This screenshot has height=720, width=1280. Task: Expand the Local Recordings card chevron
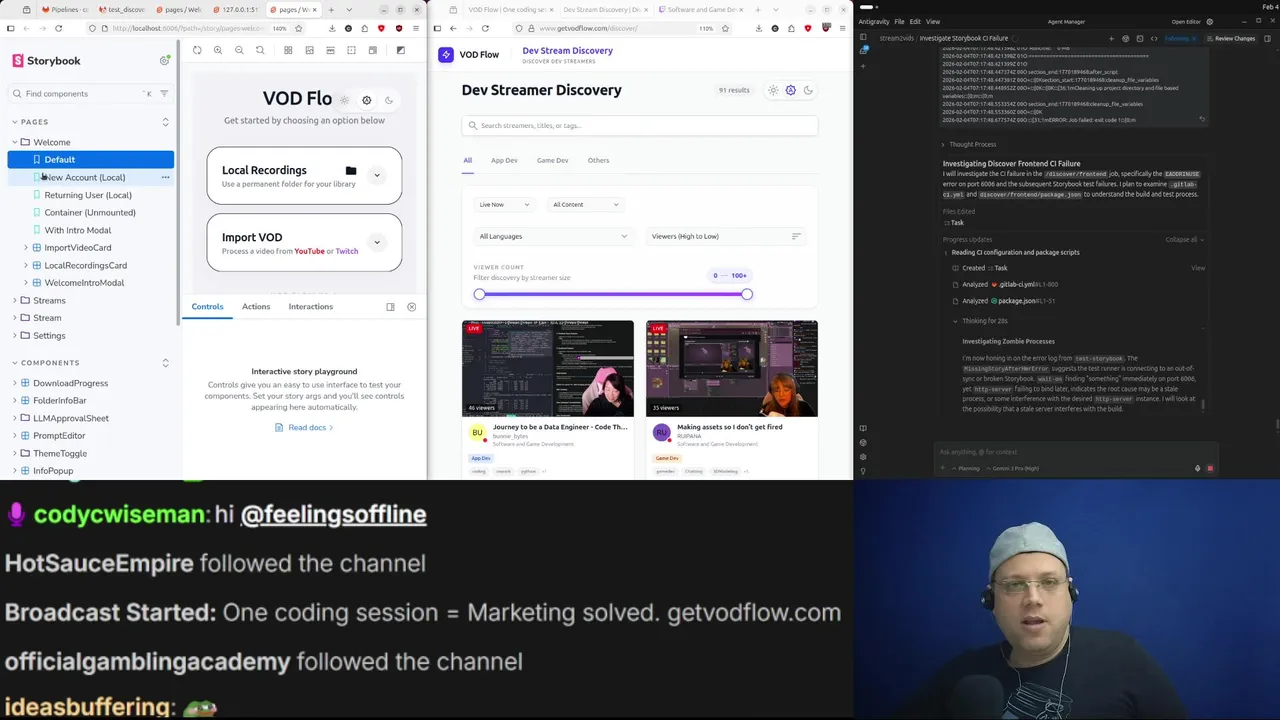(377, 175)
